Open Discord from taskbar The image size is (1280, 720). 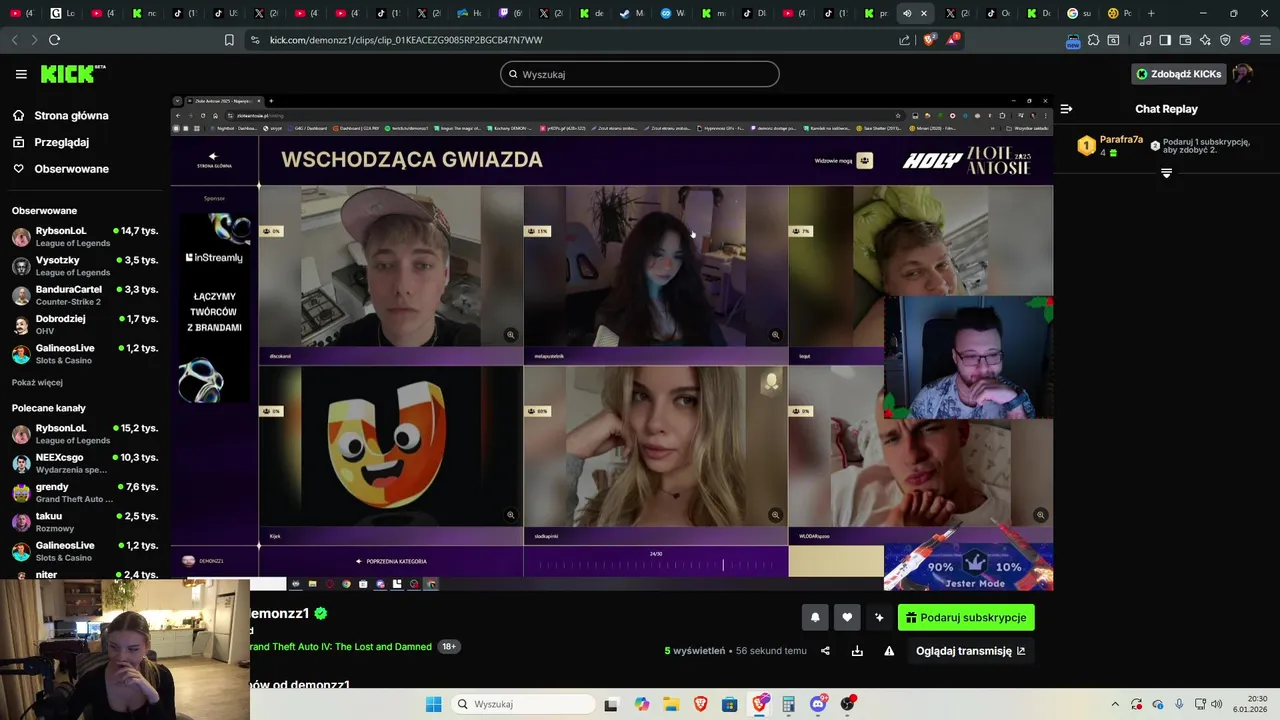pos(818,704)
